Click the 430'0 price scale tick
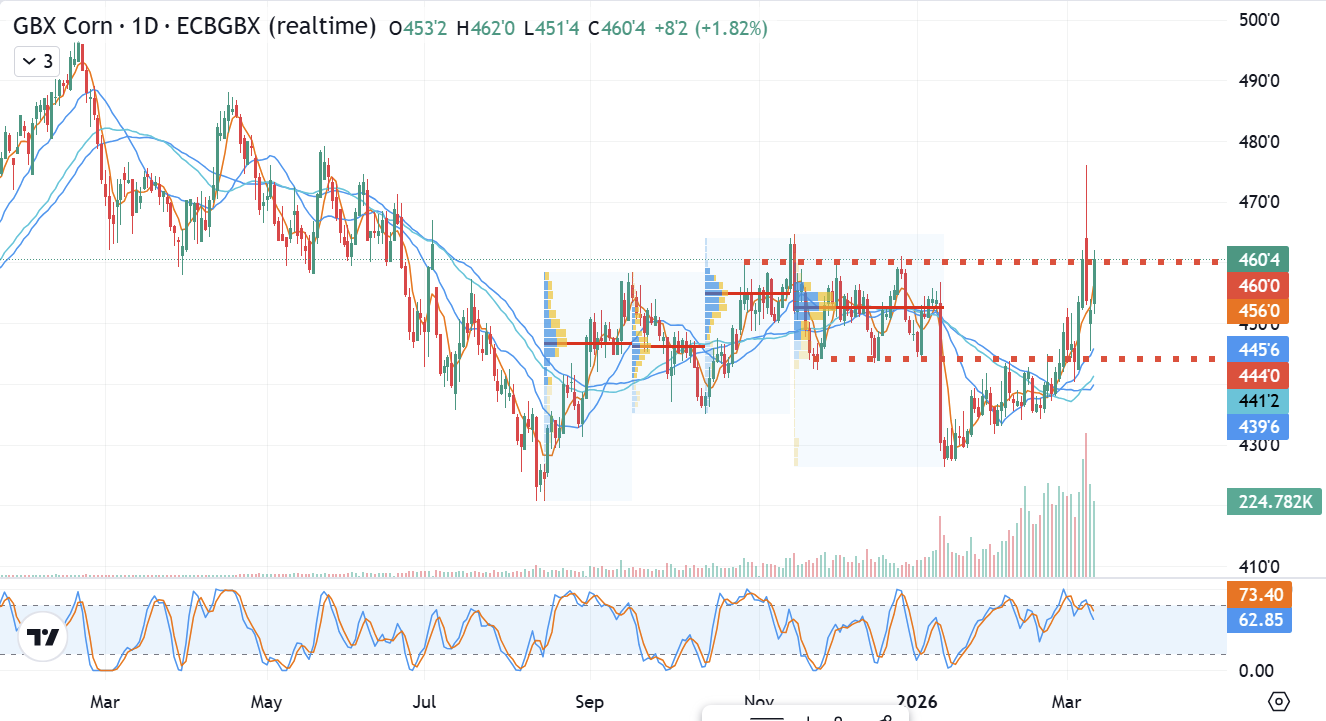The height and width of the screenshot is (721, 1326). point(1260,445)
